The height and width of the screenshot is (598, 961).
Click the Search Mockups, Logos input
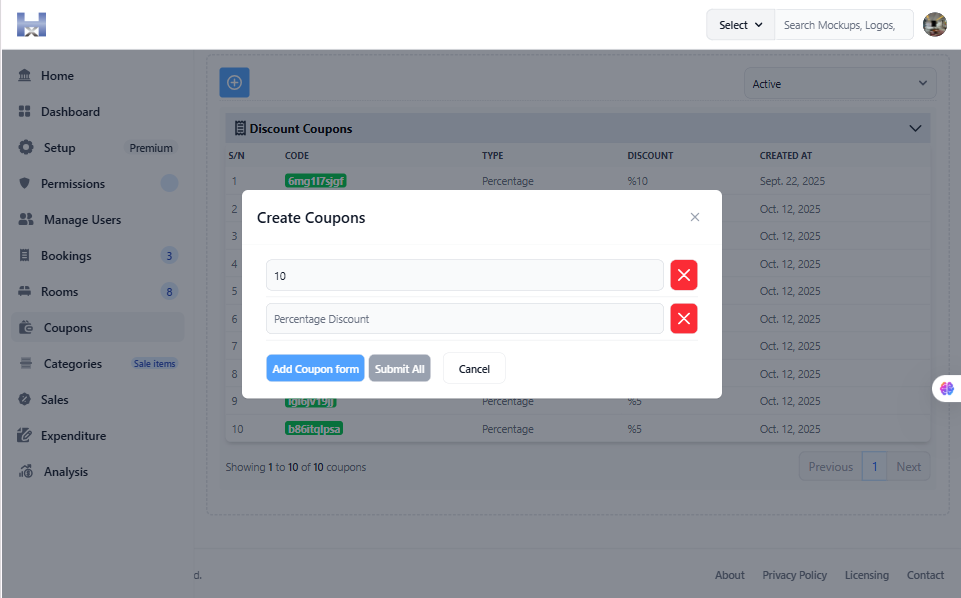[843, 25]
